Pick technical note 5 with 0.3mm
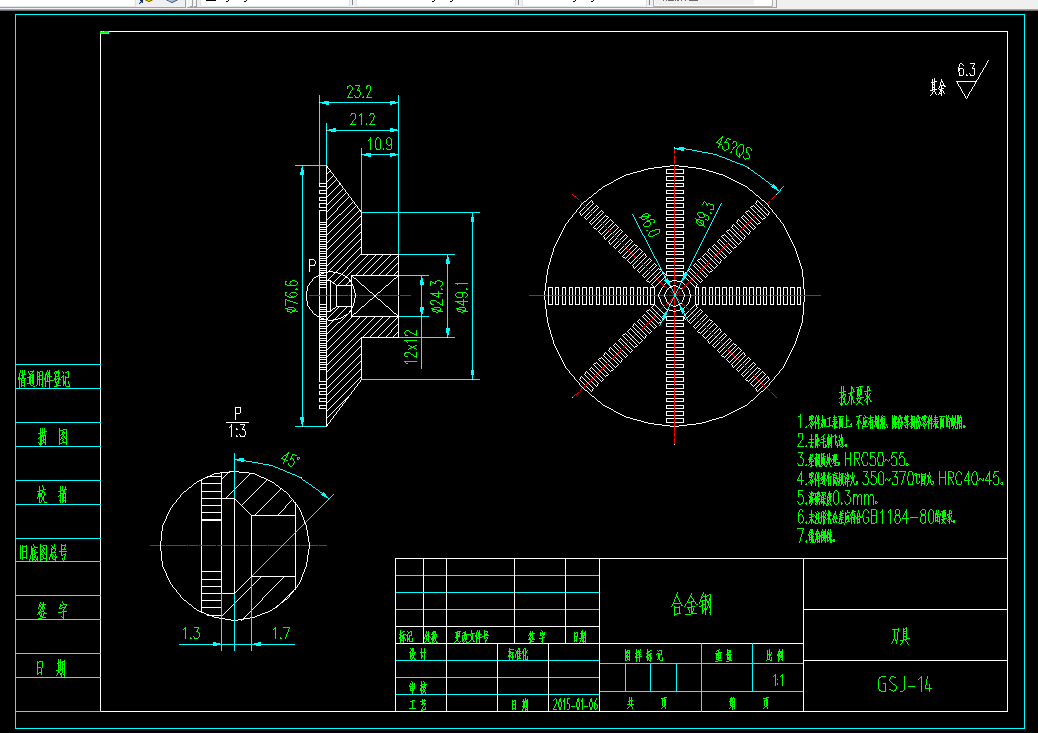The height and width of the screenshot is (733, 1038). (x=837, y=498)
